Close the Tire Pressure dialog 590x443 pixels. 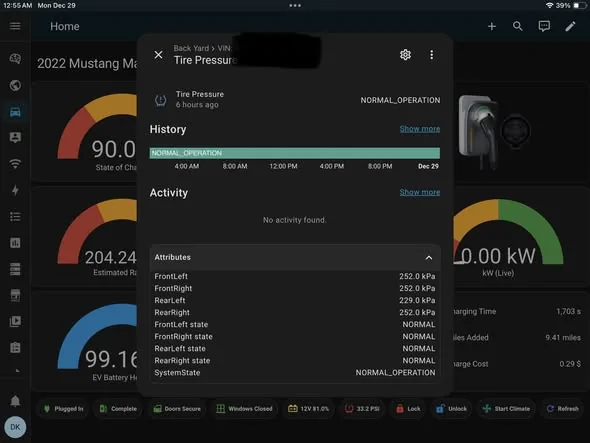[x=158, y=55]
